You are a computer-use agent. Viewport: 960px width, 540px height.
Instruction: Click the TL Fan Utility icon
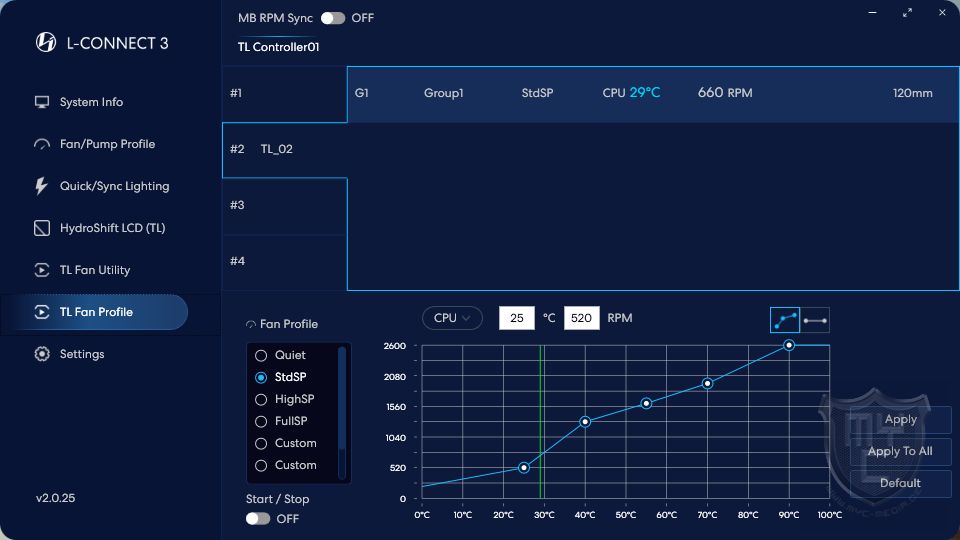click(x=42, y=270)
